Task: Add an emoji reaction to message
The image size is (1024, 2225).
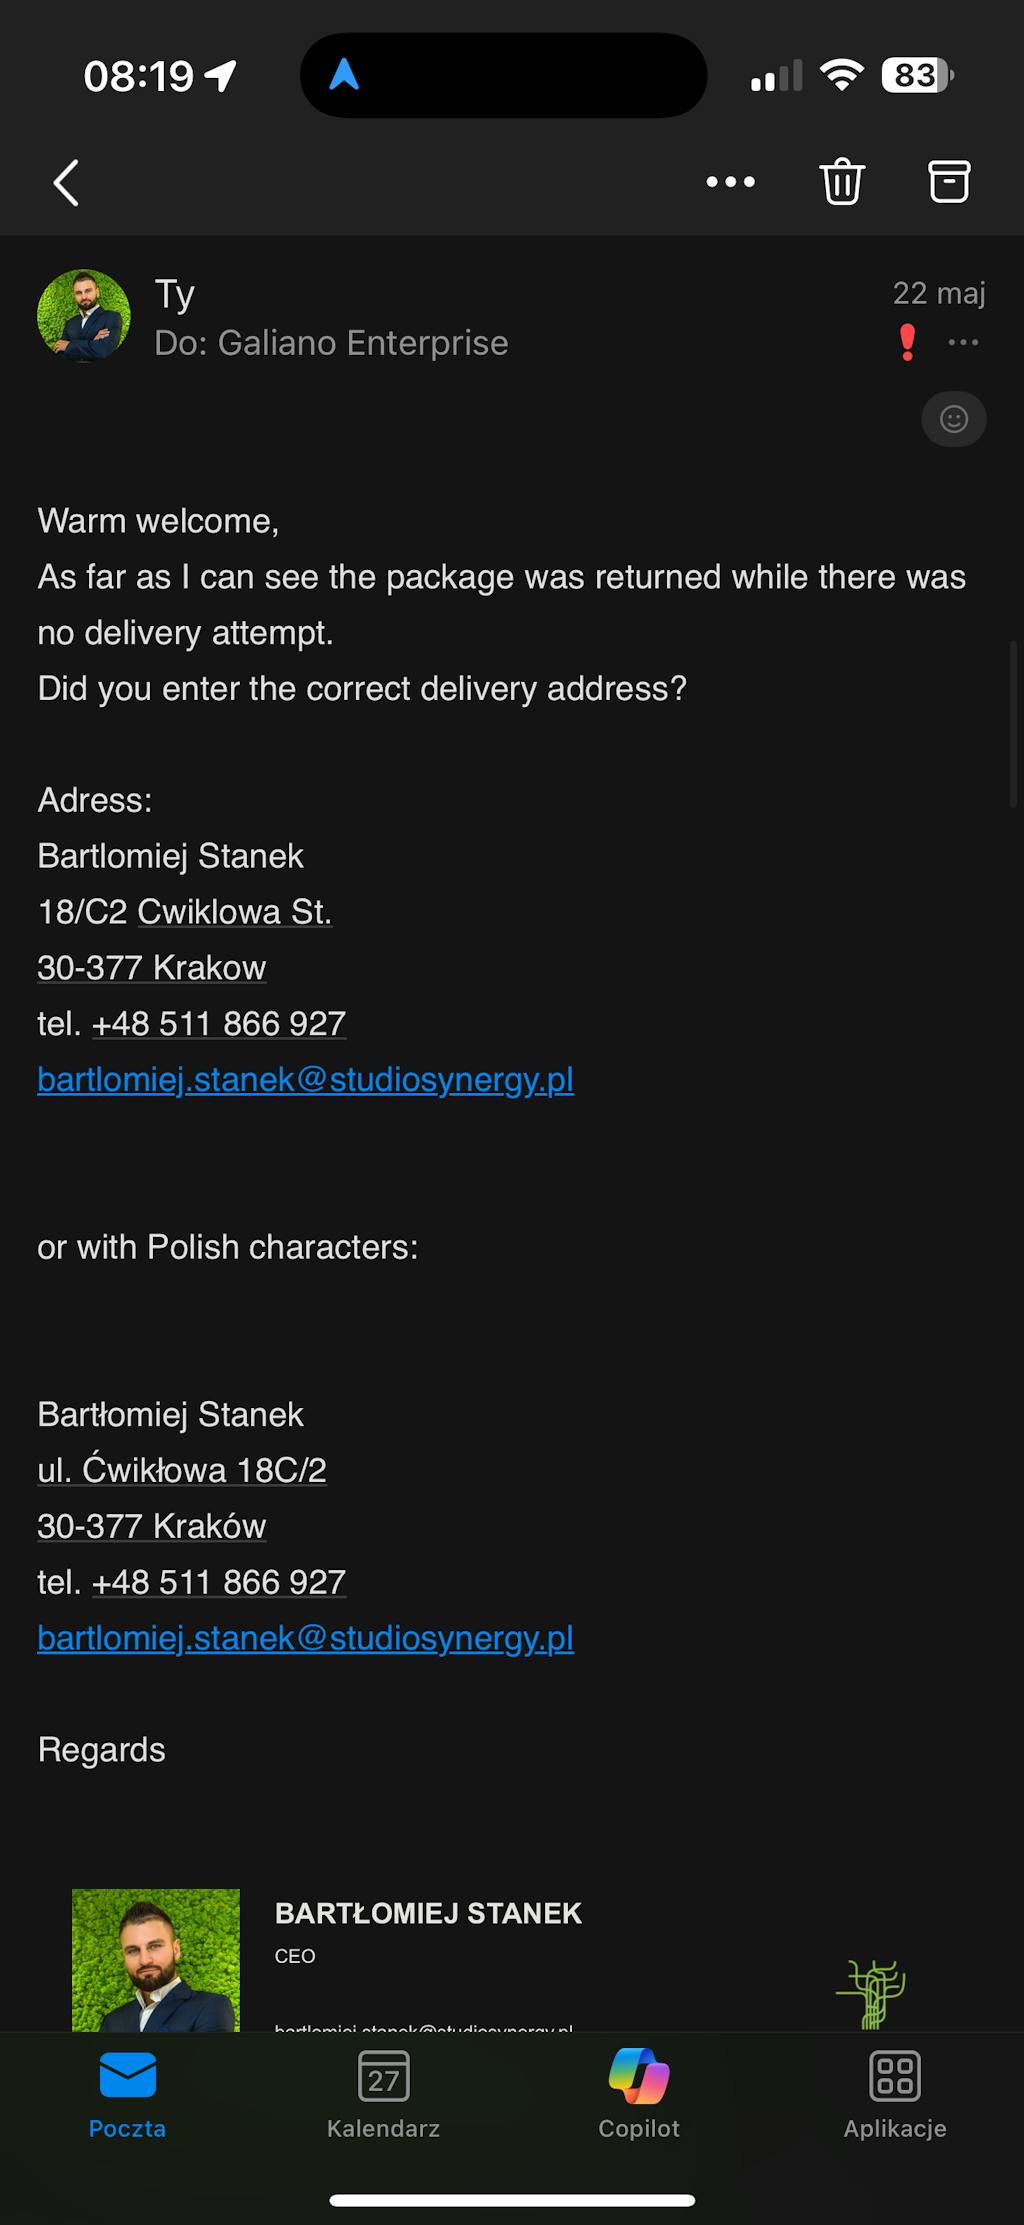Action: click(953, 419)
